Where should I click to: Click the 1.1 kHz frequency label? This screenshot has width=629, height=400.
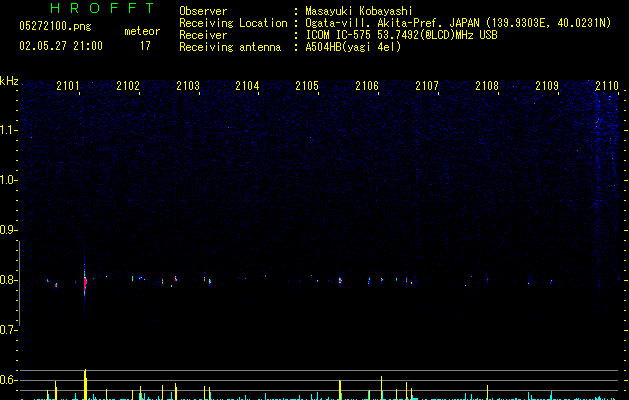[x=9, y=130]
